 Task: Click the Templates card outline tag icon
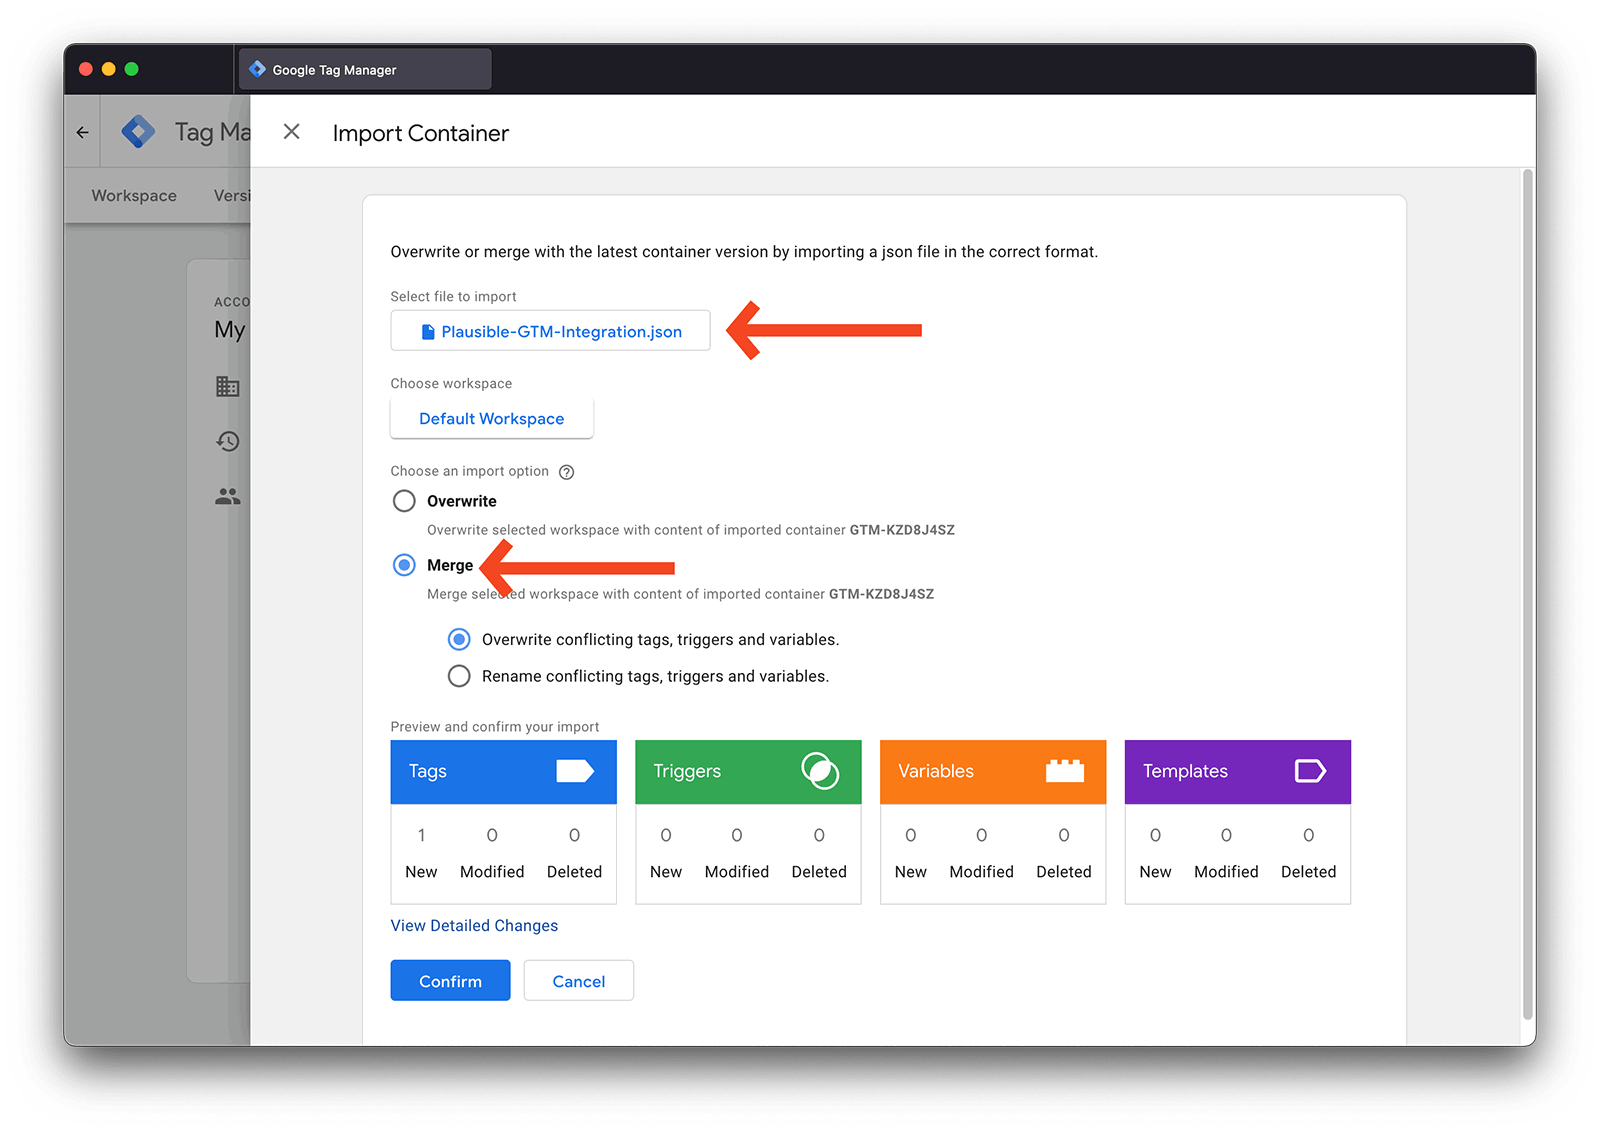1309,771
